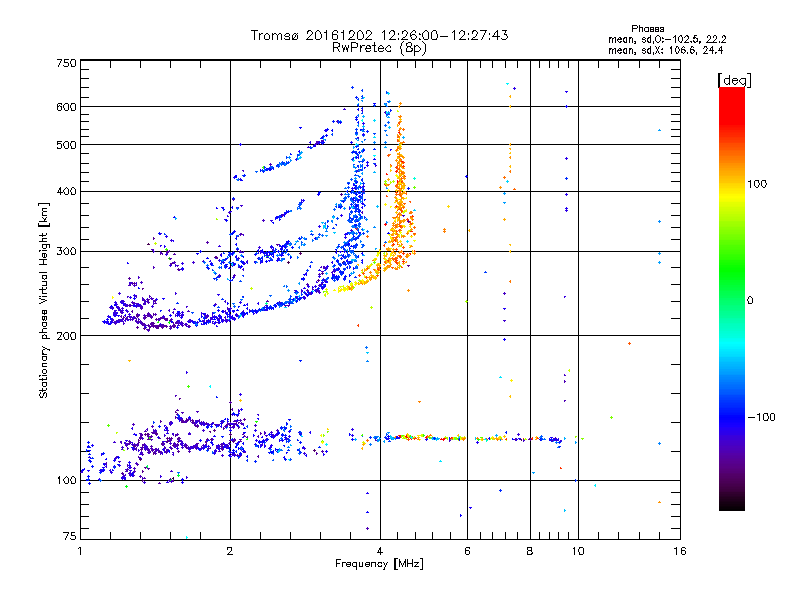
Task: Click y-axis tick label '75'
Action: 70,536
